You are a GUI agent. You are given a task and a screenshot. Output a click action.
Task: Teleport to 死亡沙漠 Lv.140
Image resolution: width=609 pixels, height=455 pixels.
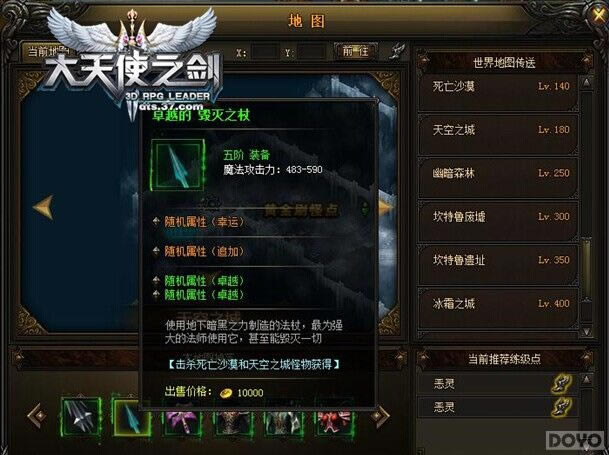[x=499, y=91]
